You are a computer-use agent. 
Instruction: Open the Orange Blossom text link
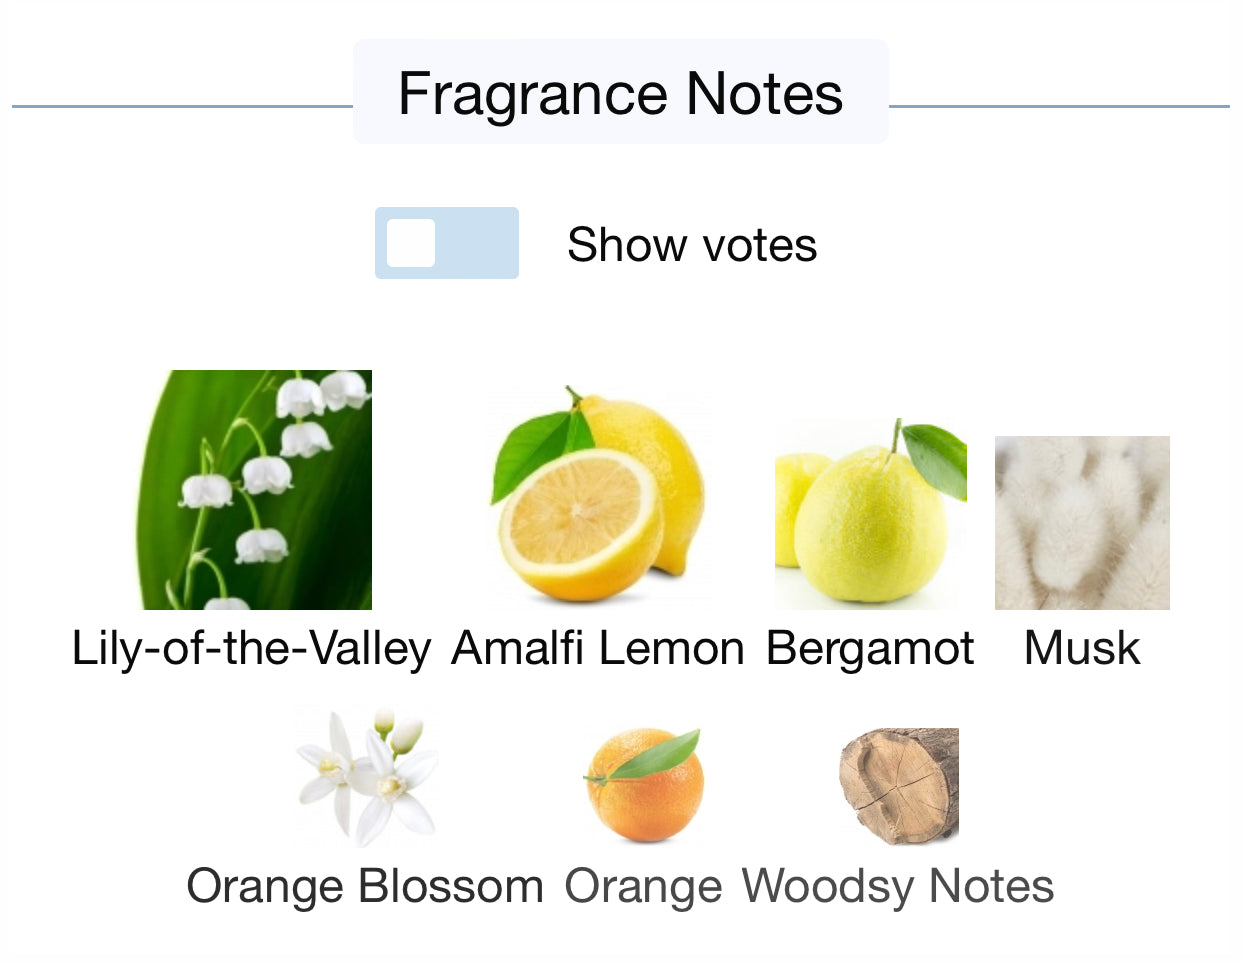click(x=365, y=886)
